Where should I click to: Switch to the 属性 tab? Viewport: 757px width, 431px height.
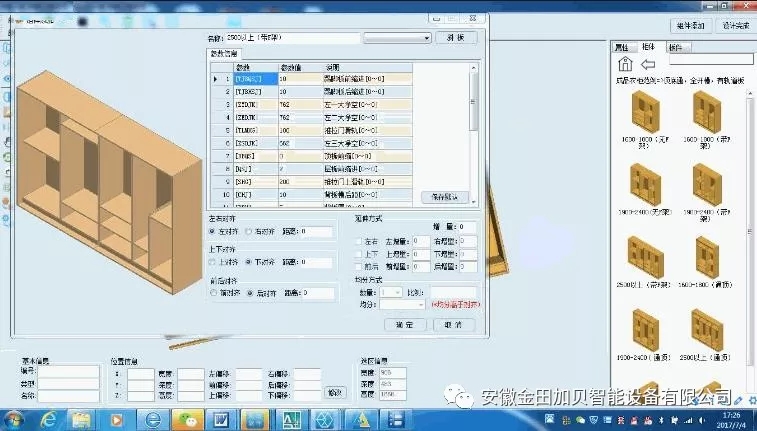621,46
